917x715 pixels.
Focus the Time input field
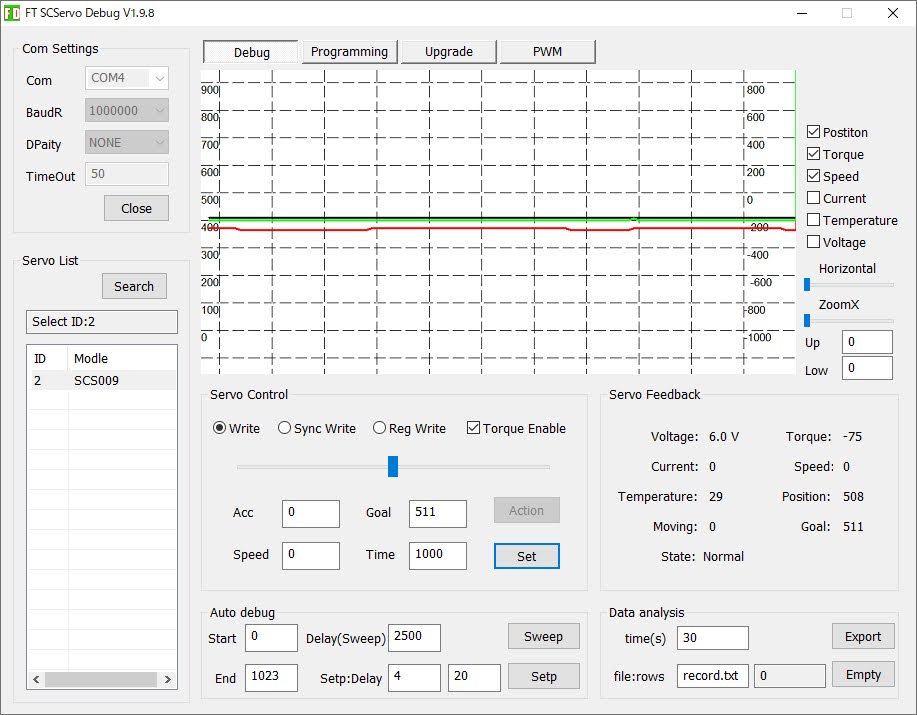pyautogui.click(x=437, y=555)
